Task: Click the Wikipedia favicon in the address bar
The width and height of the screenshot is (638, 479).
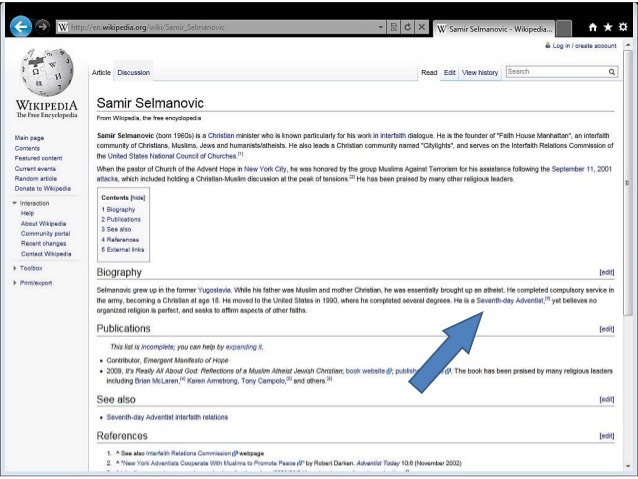Action: (63, 27)
